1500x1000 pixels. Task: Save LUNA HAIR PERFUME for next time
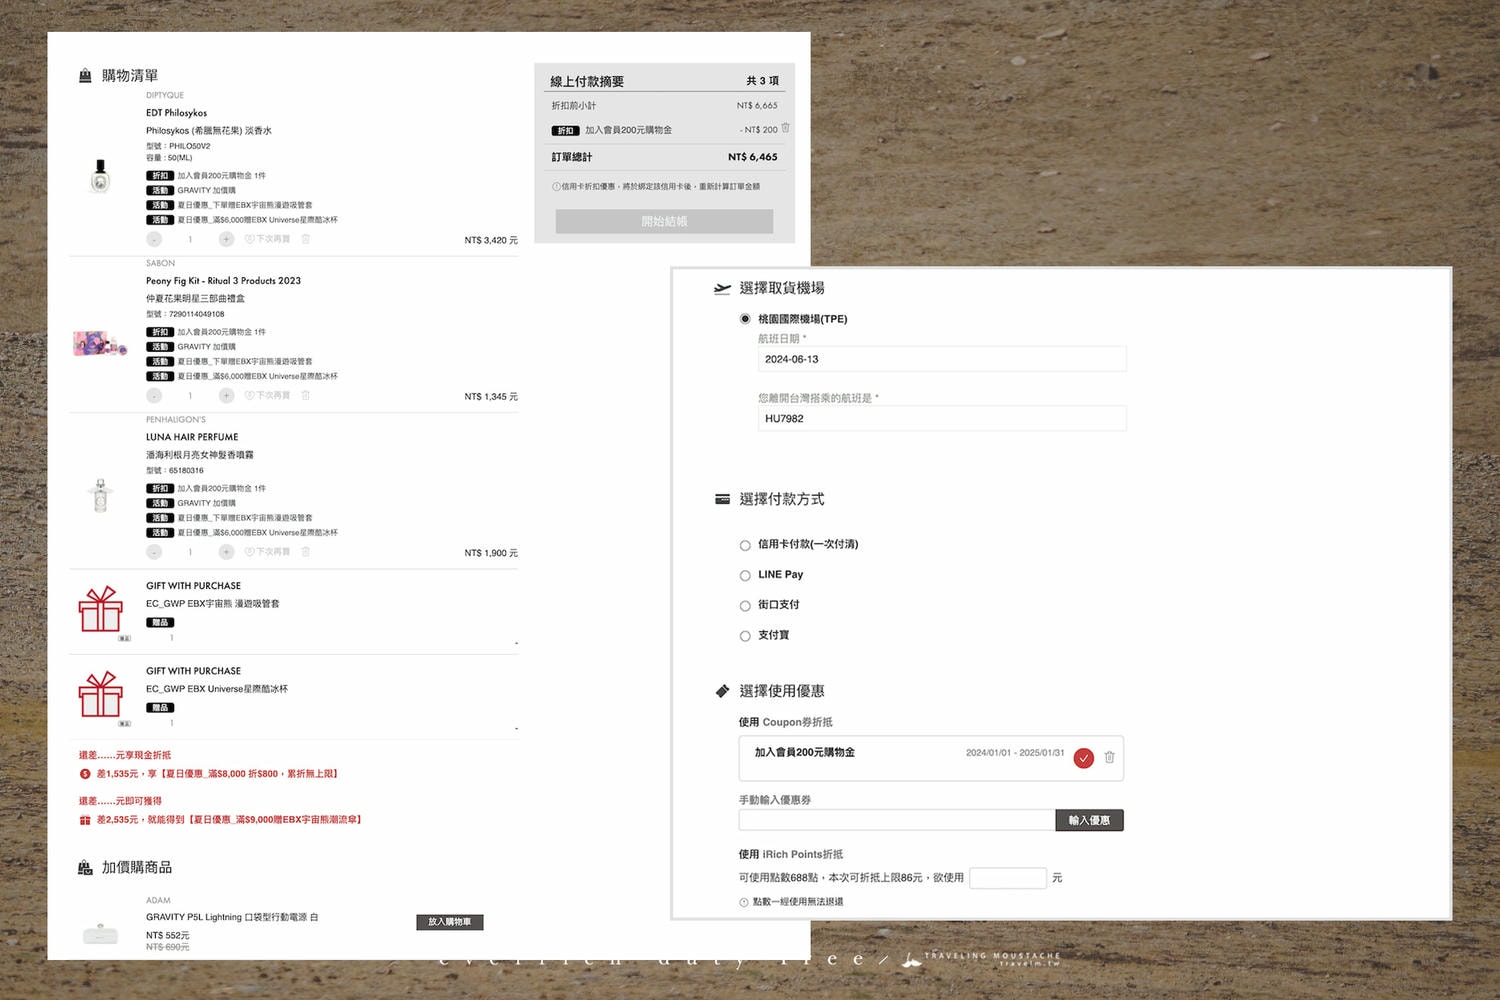click(x=268, y=551)
